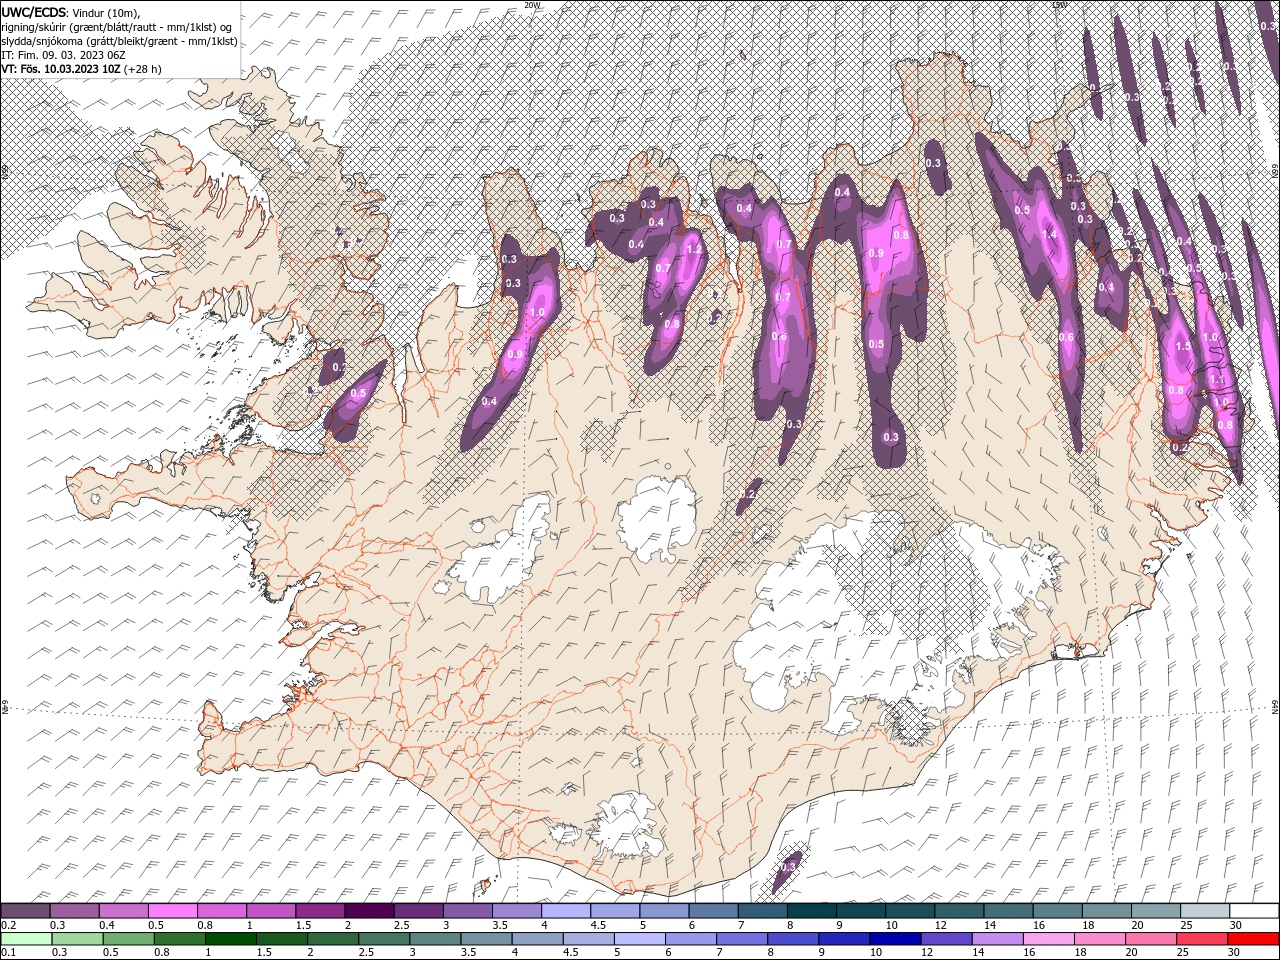Image resolution: width=1280 pixels, height=960 pixels.
Task: Click the snow legend swatch between 0.2 and 0.3
Action: [25, 911]
